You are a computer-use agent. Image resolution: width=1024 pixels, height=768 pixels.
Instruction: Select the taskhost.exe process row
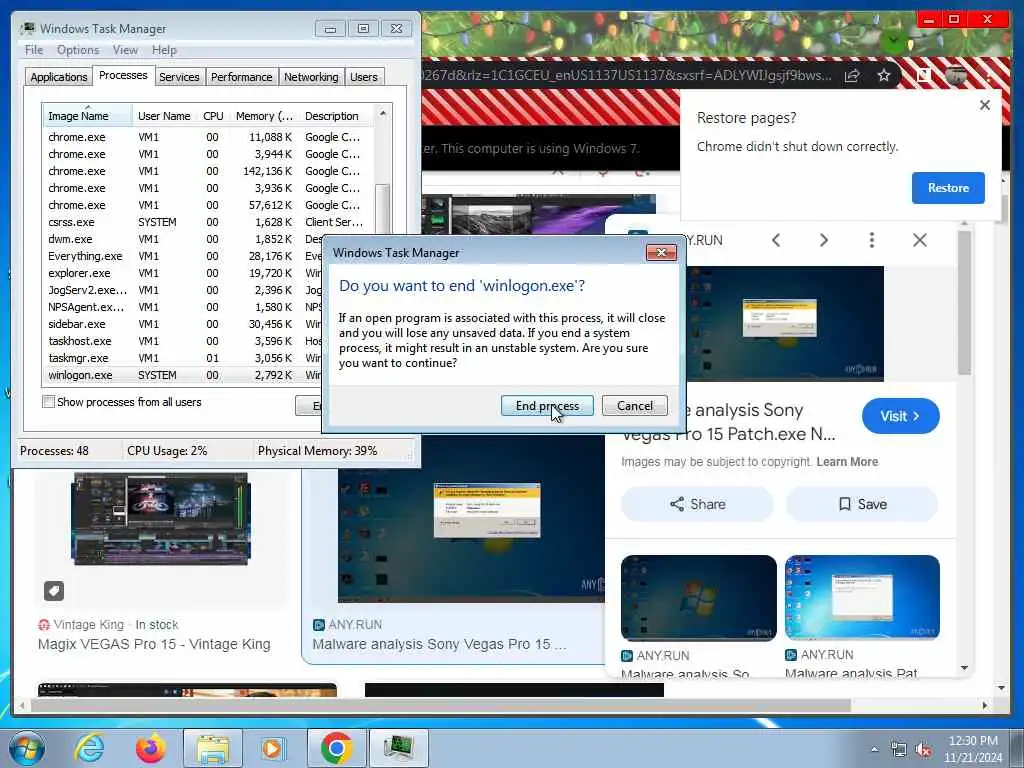point(183,341)
